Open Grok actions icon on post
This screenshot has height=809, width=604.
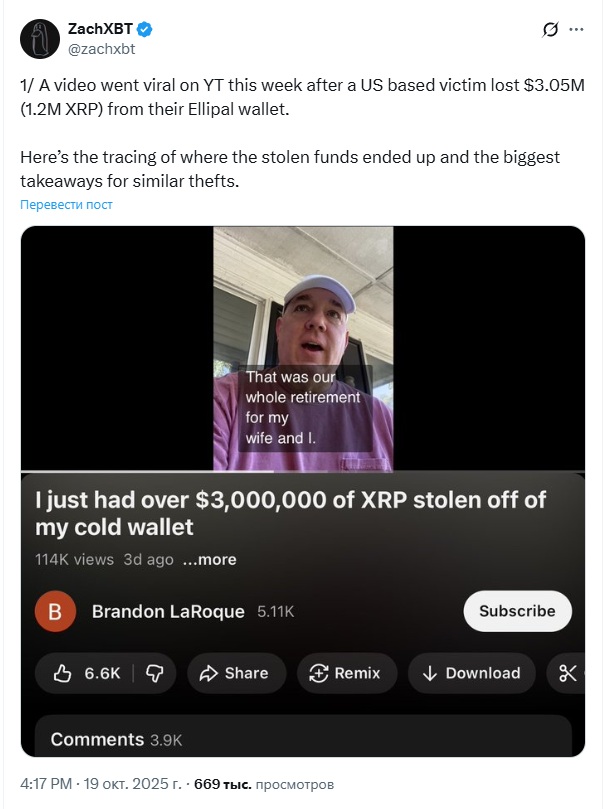point(549,30)
